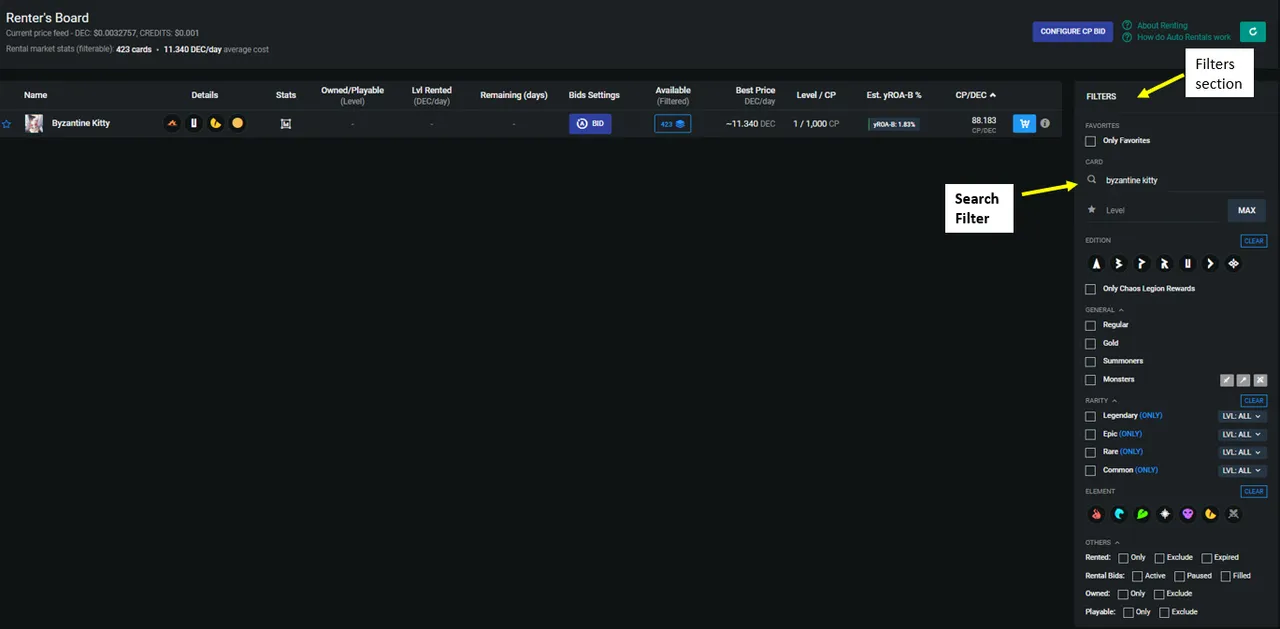This screenshot has width=1280, height=629.
Task: Favorite Byzantine Kitty with the star icon
Action: click(6, 124)
